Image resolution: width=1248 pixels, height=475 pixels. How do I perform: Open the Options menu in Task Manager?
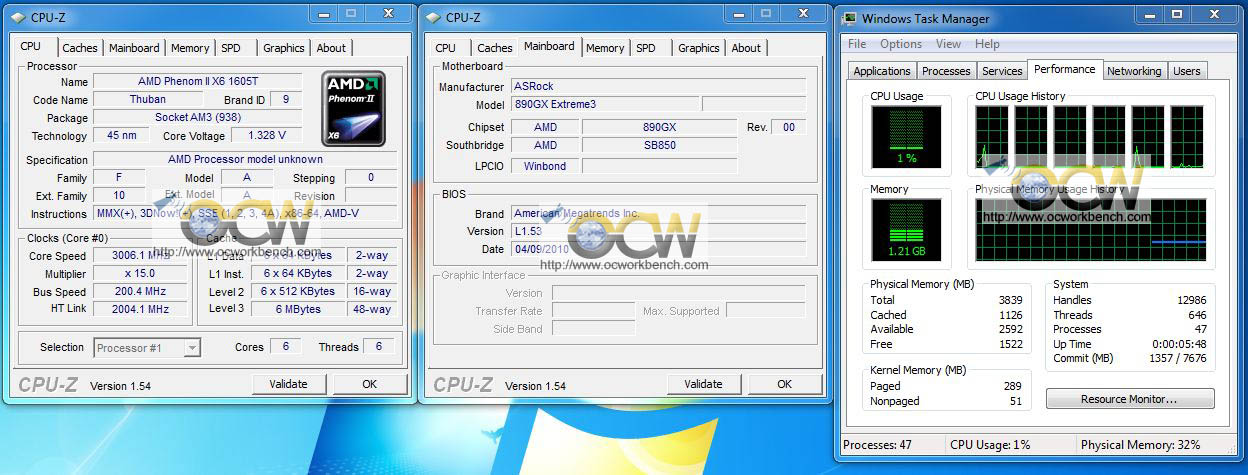coord(901,44)
